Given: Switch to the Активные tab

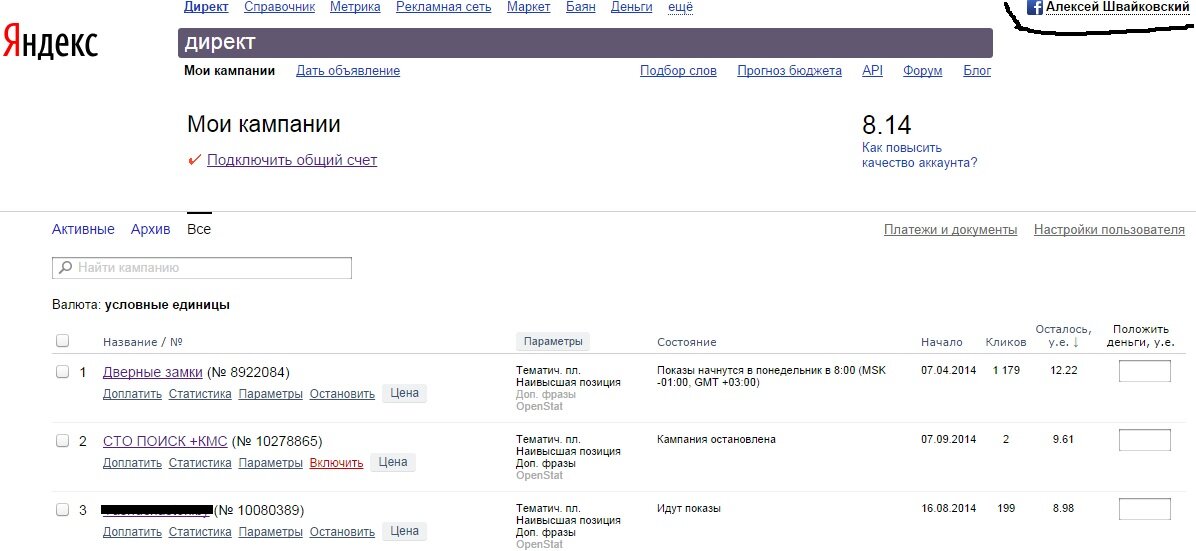Looking at the screenshot, I should point(83,229).
